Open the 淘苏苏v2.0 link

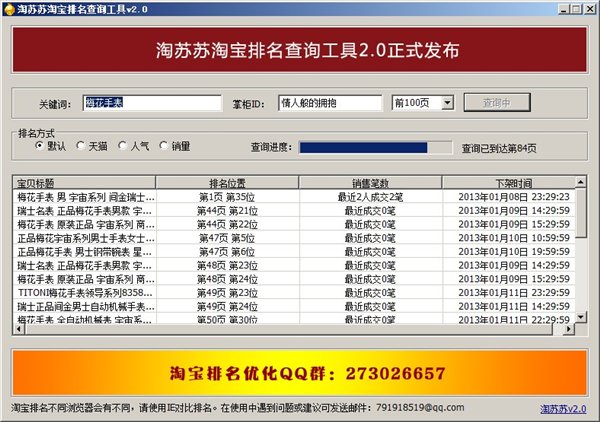pyautogui.click(x=563, y=409)
